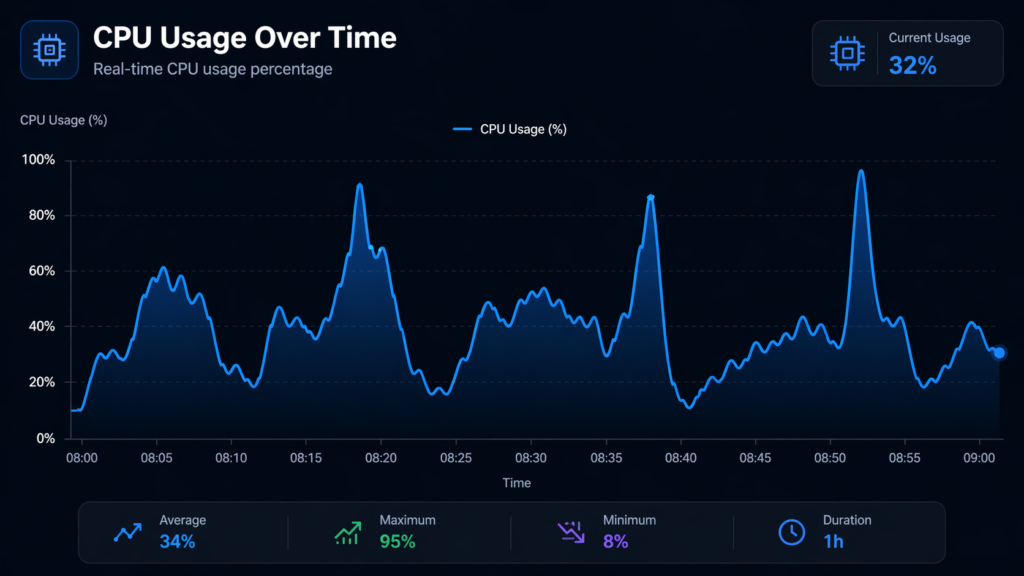Click the Duration clock icon
Image resolution: width=1024 pixels, height=576 pixels.
click(x=789, y=532)
